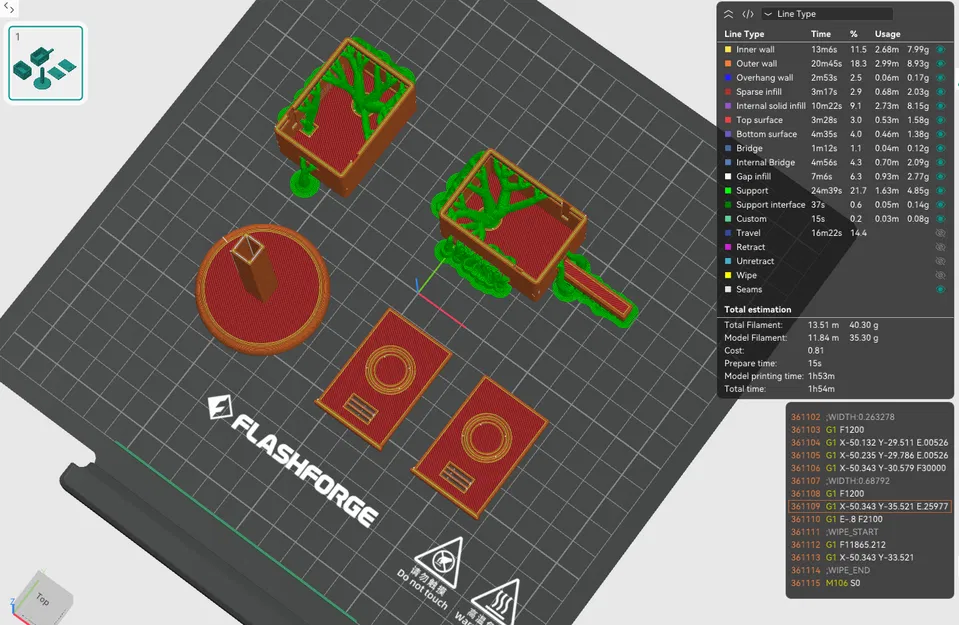Select the Travel row label
This screenshot has width=959, height=625.
coord(748,233)
